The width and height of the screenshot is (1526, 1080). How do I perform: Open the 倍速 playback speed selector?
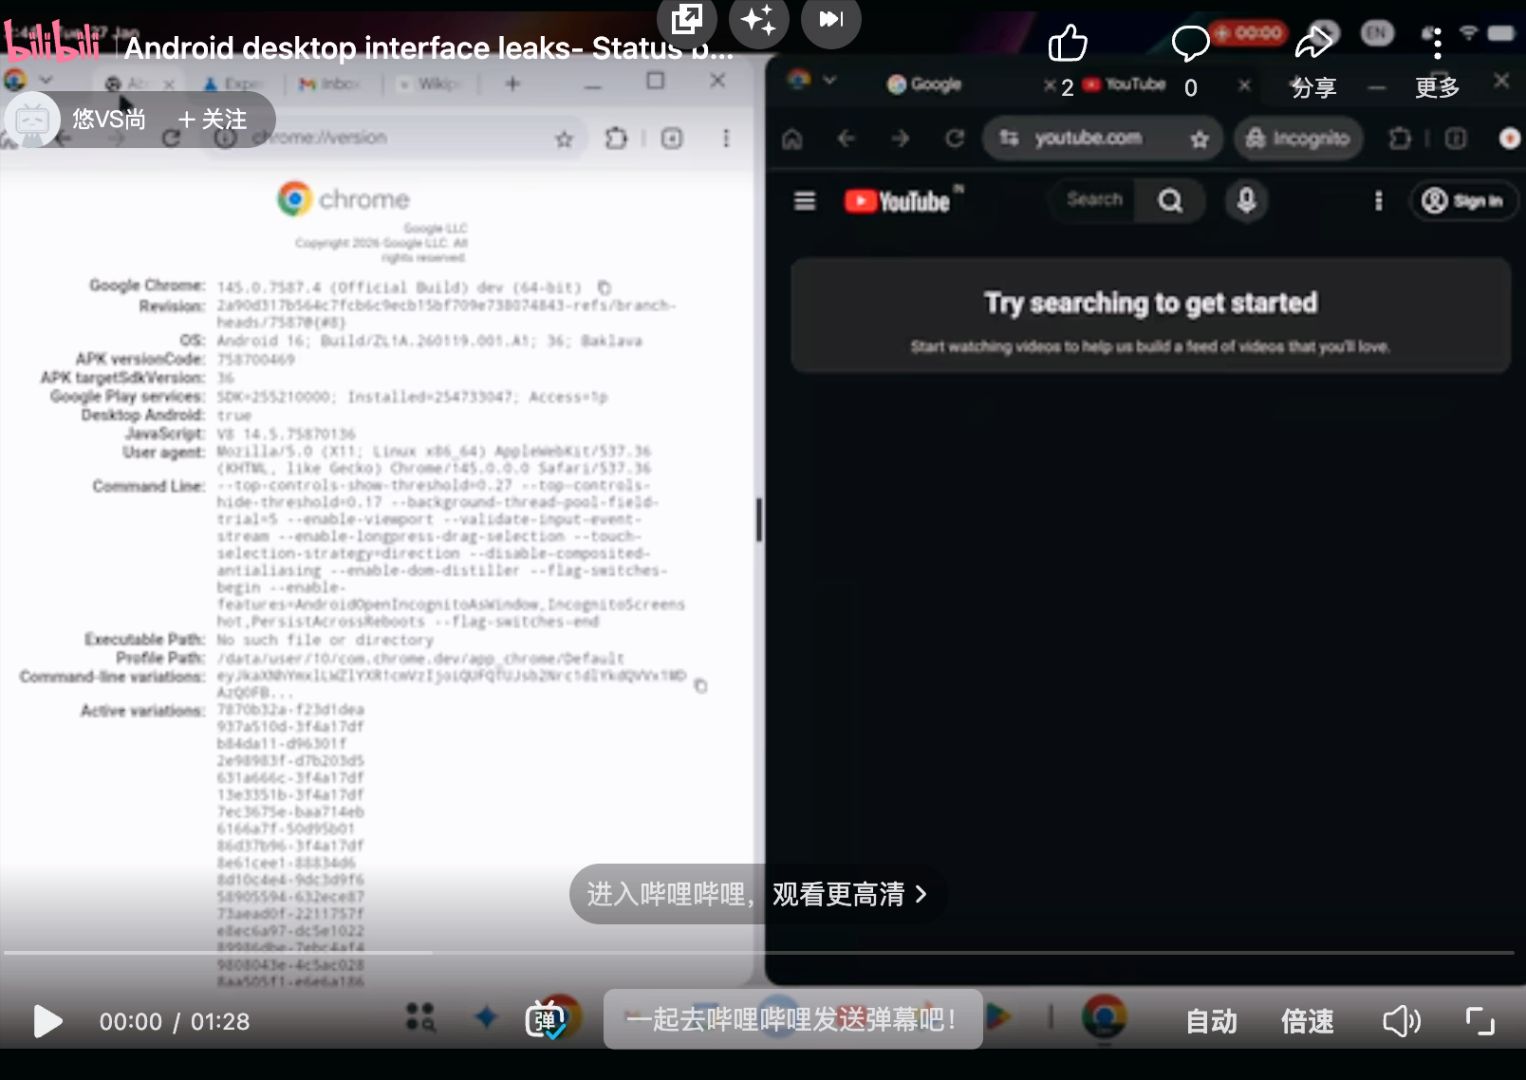(x=1308, y=1021)
